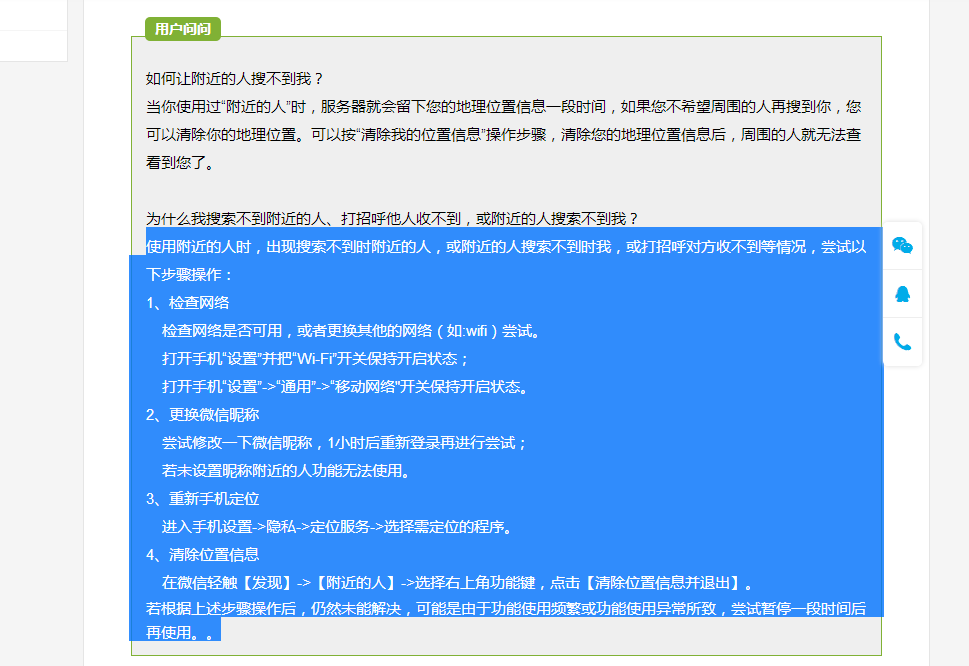This screenshot has width=969, height=666.
Task: Click the line starting 若根据上述步骤操作后
Action: point(506,609)
